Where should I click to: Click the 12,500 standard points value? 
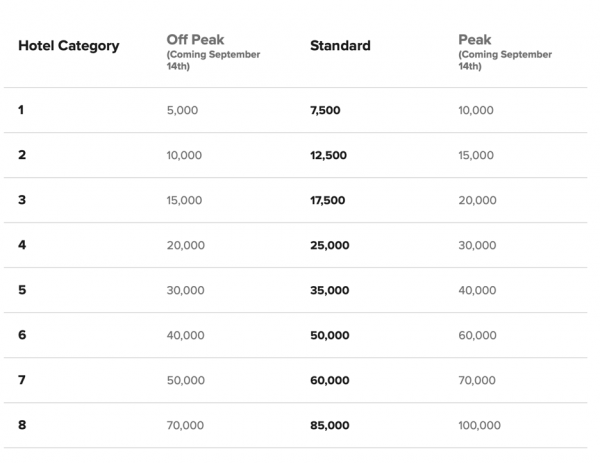[x=328, y=155]
